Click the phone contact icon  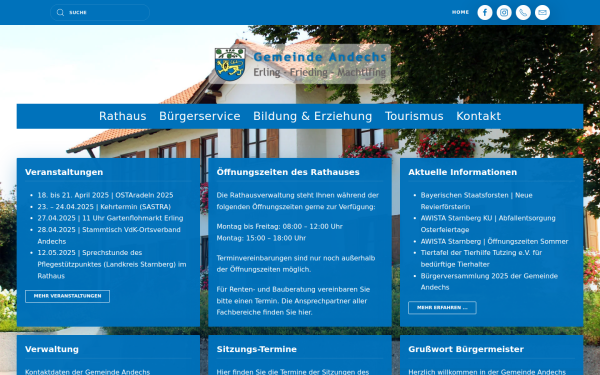pyautogui.click(x=523, y=13)
